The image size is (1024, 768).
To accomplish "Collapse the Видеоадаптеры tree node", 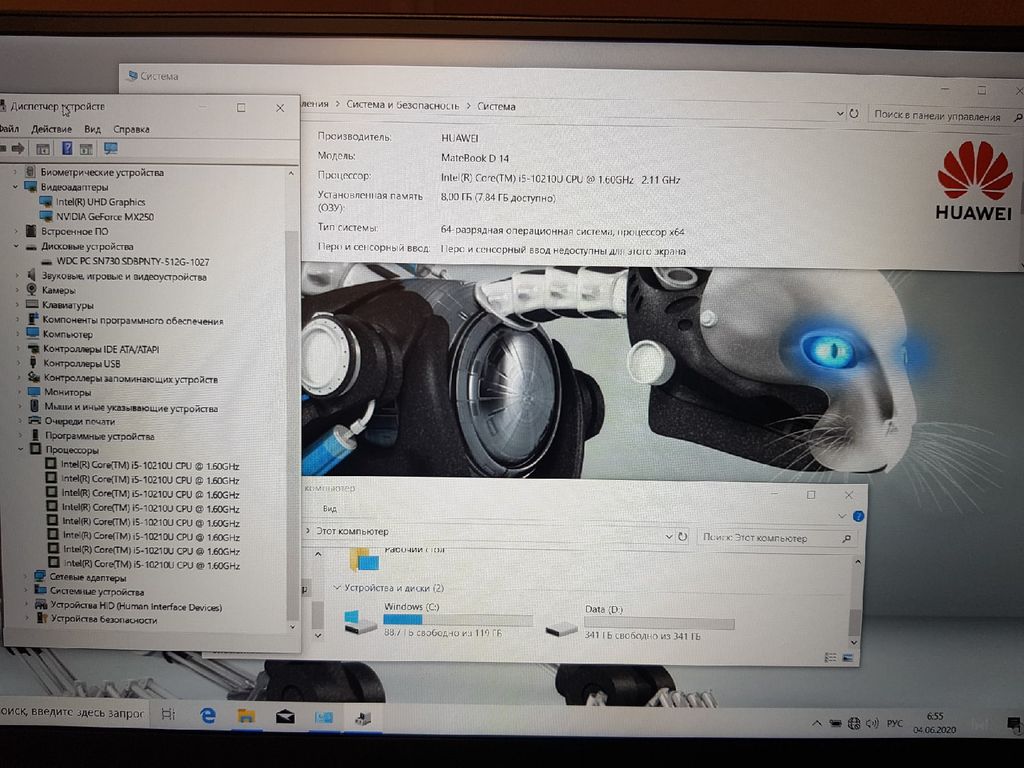I will coord(16,187).
